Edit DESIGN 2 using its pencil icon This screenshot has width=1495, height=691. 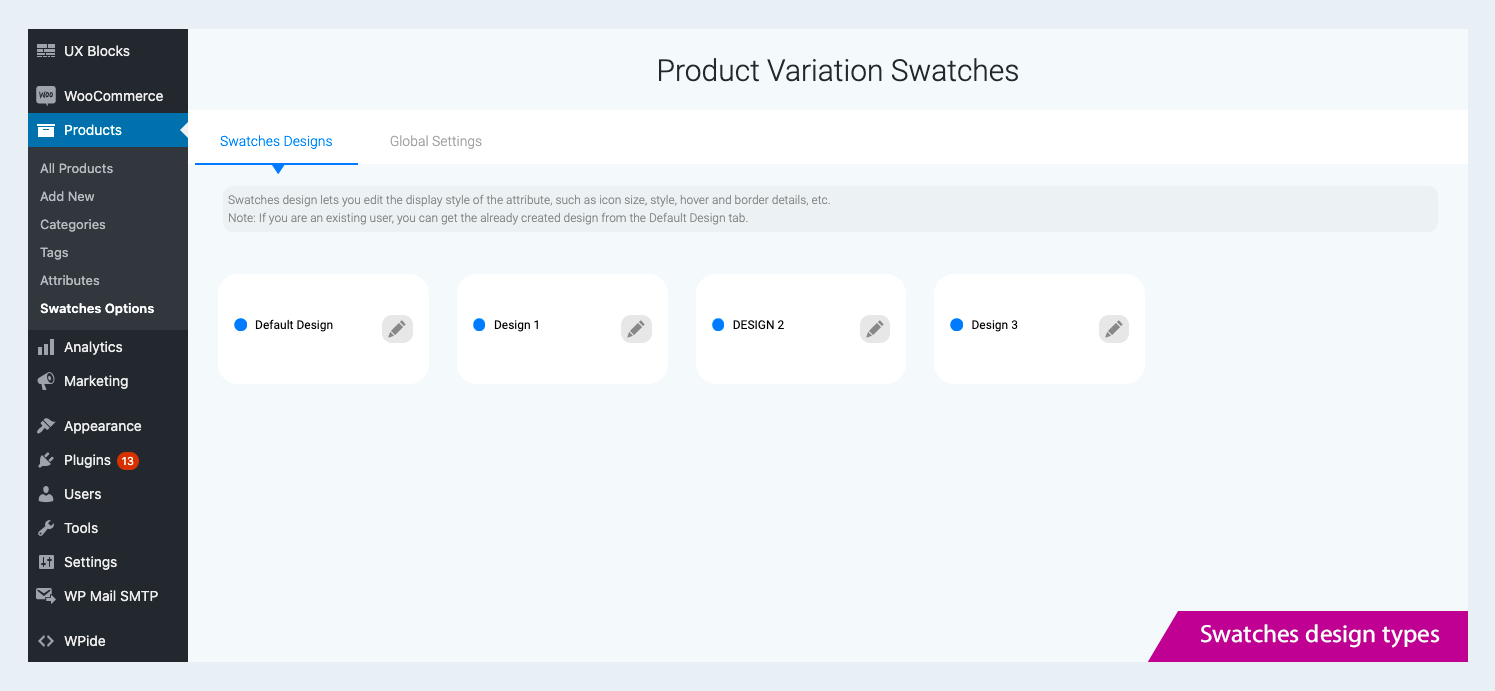pos(875,329)
